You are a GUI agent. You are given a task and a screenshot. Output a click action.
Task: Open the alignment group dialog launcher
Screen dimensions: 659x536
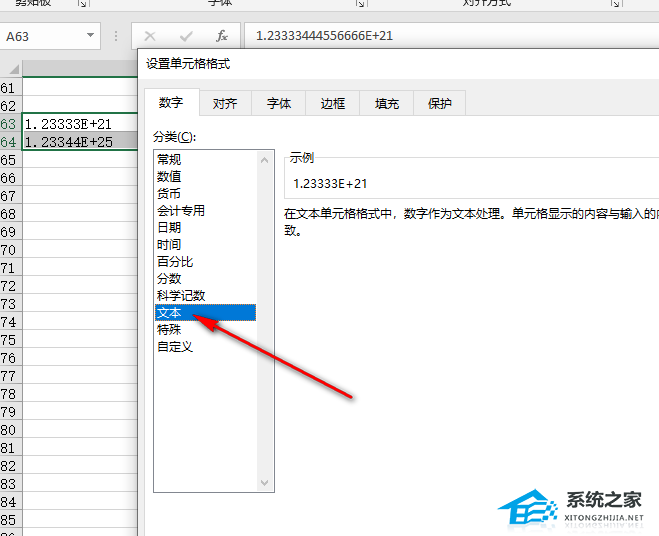[x=615, y=3]
